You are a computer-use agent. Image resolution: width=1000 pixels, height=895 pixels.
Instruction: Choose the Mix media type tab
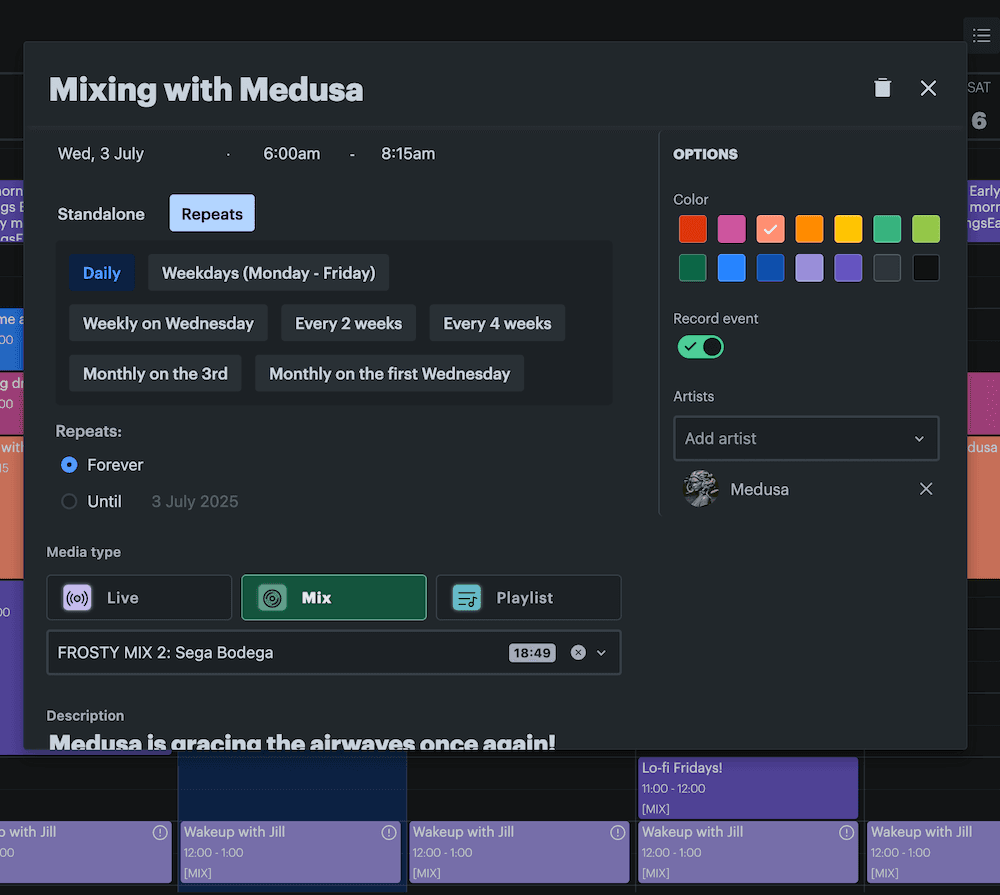[x=334, y=598]
